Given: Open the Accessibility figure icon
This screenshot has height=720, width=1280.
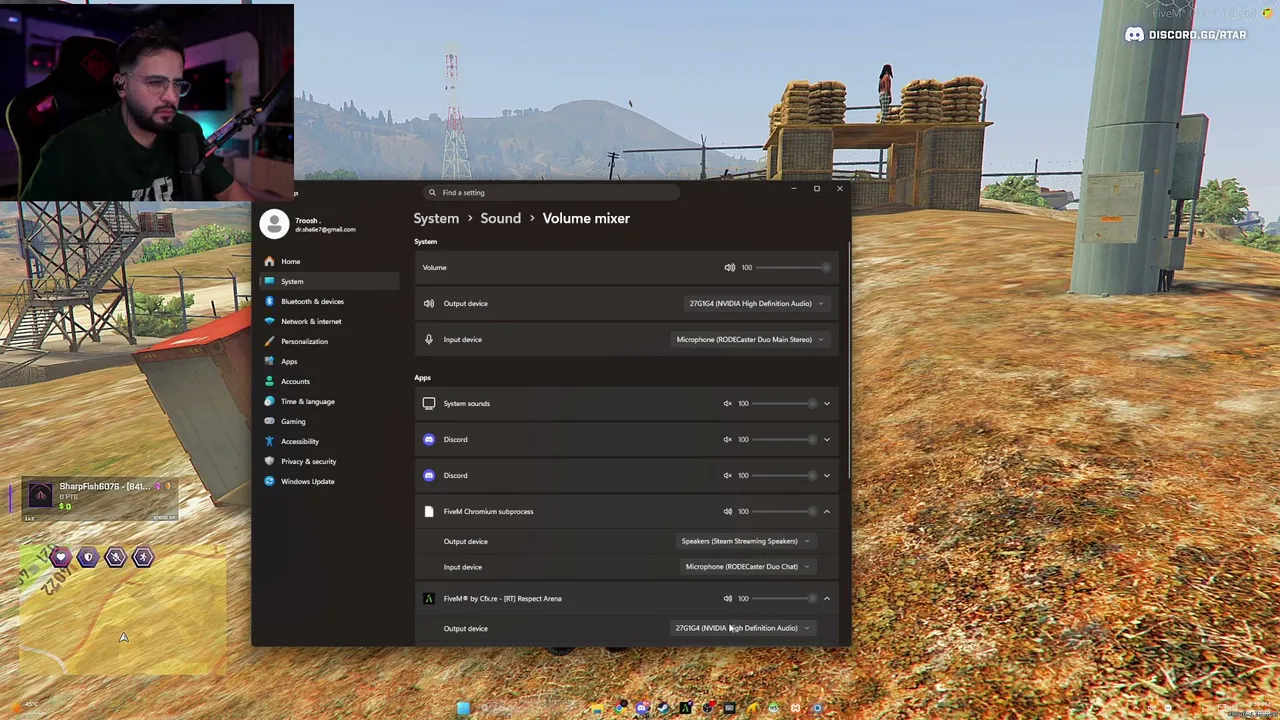Looking at the screenshot, I should point(269,441).
